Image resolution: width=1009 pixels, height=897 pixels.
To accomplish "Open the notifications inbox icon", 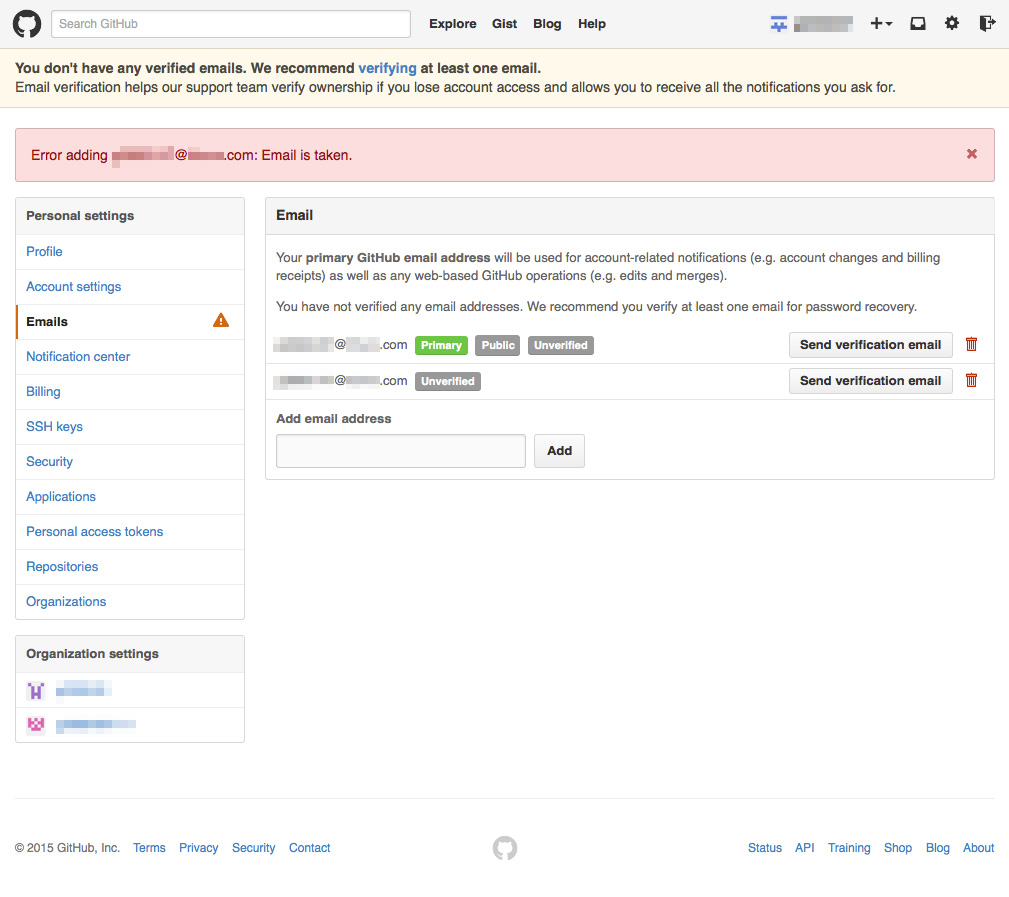I will tap(917, 24).
